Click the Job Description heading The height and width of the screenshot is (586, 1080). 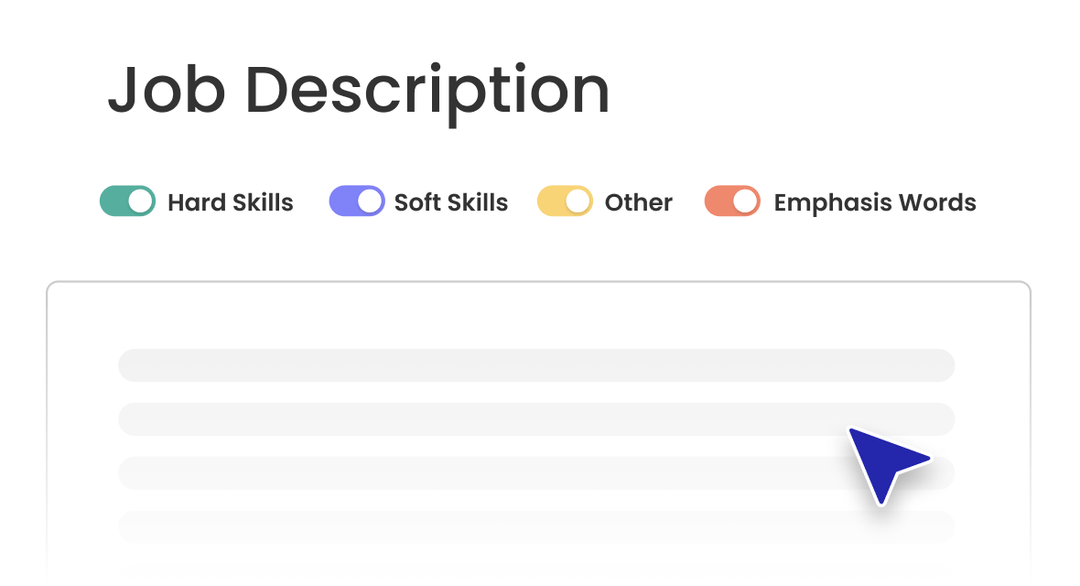(359, 88)
